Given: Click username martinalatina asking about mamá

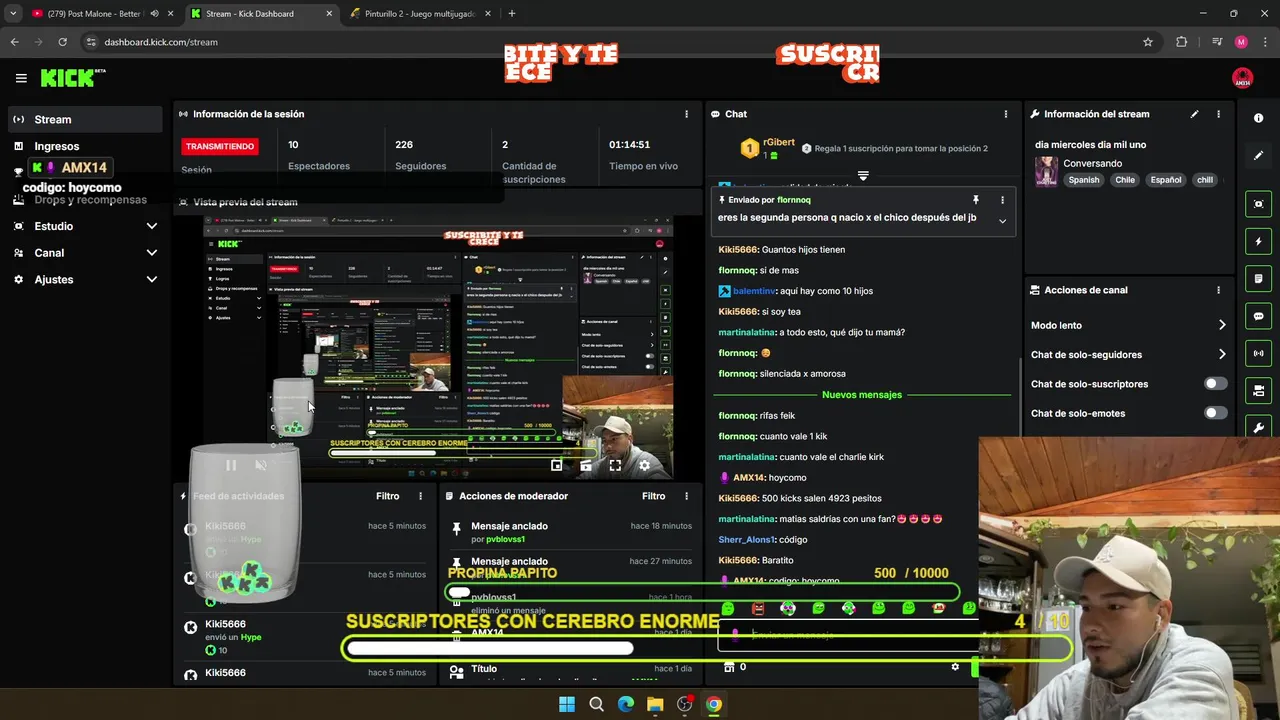Looking at the screenshot, I should click(747, 332).
